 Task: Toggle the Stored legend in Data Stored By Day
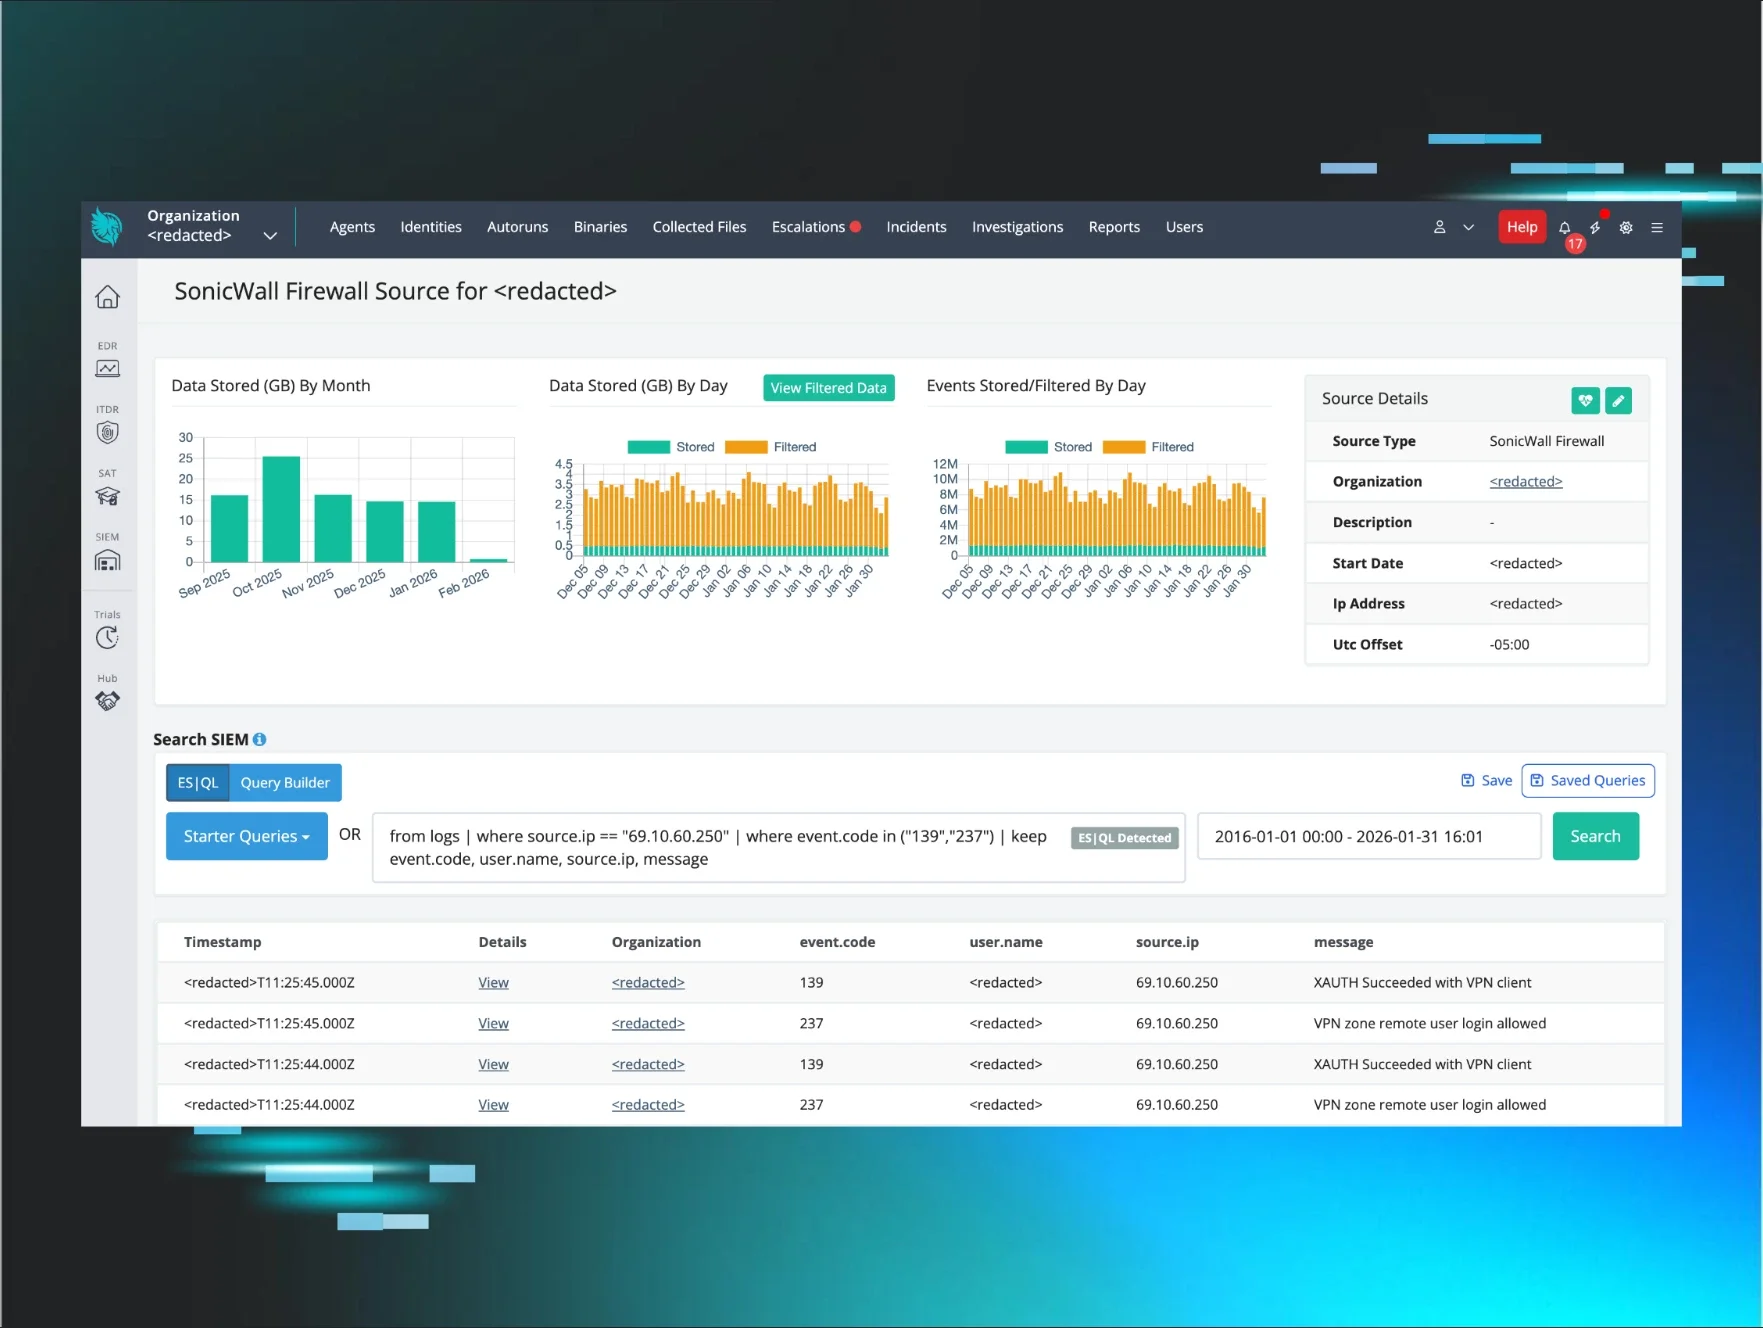671,447
